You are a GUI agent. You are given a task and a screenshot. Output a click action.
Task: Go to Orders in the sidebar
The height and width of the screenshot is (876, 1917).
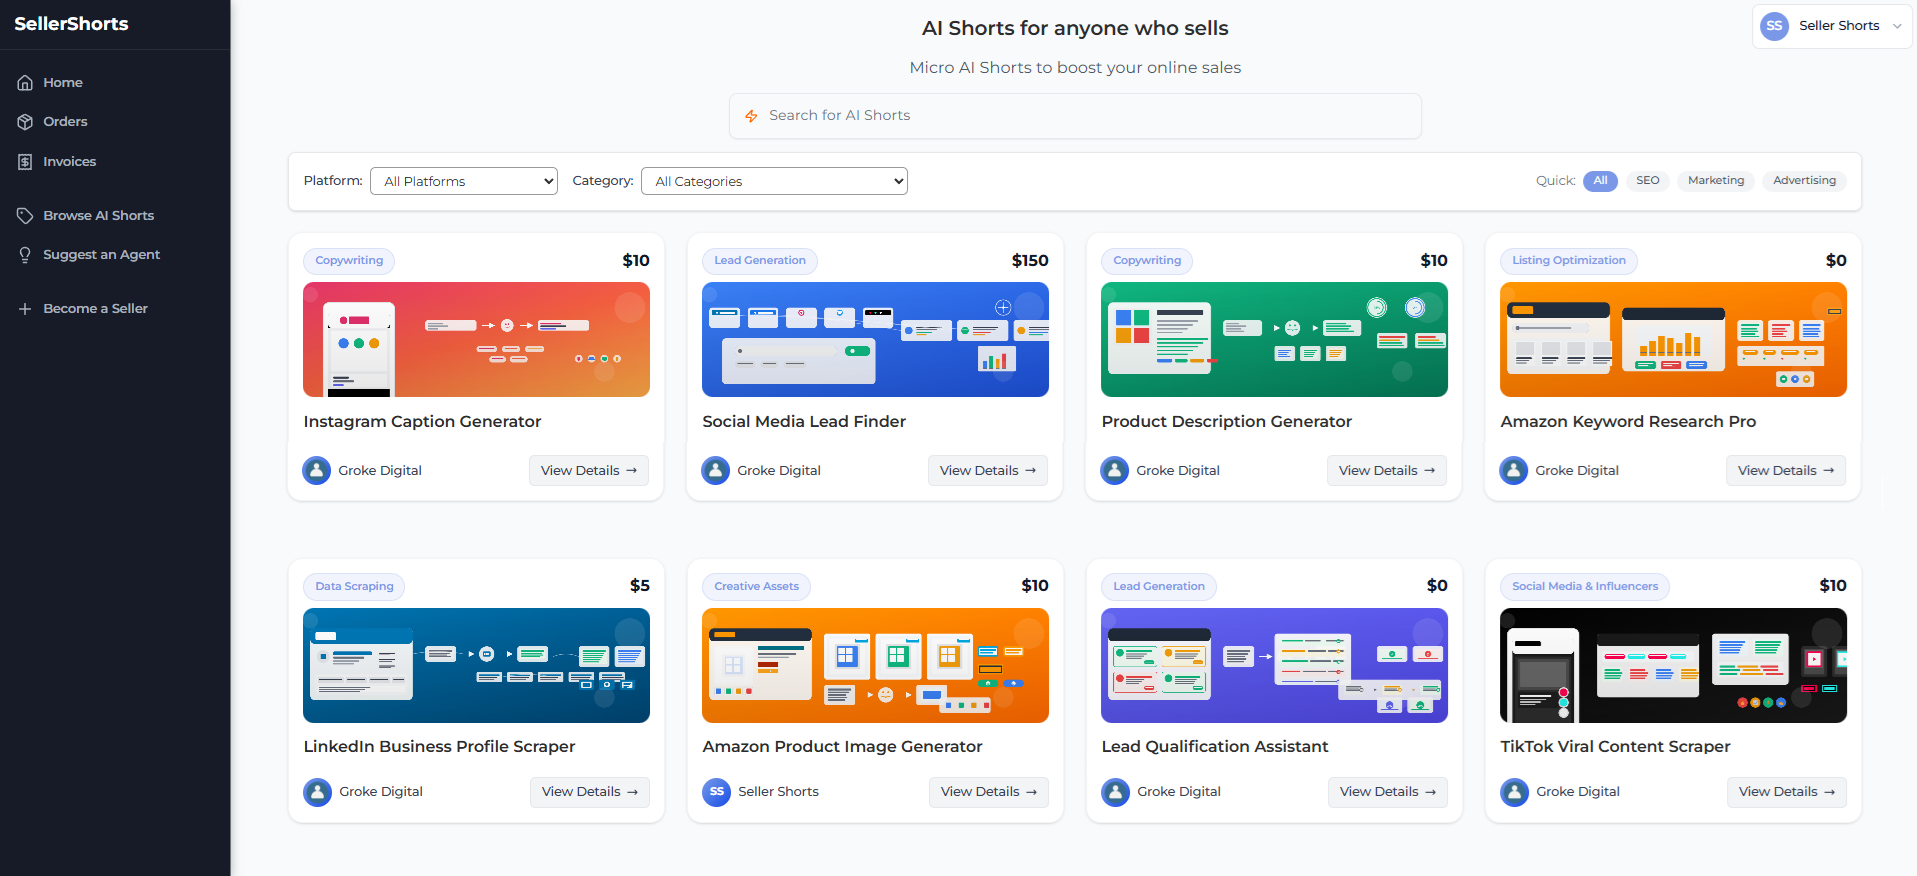coord(65,122)
